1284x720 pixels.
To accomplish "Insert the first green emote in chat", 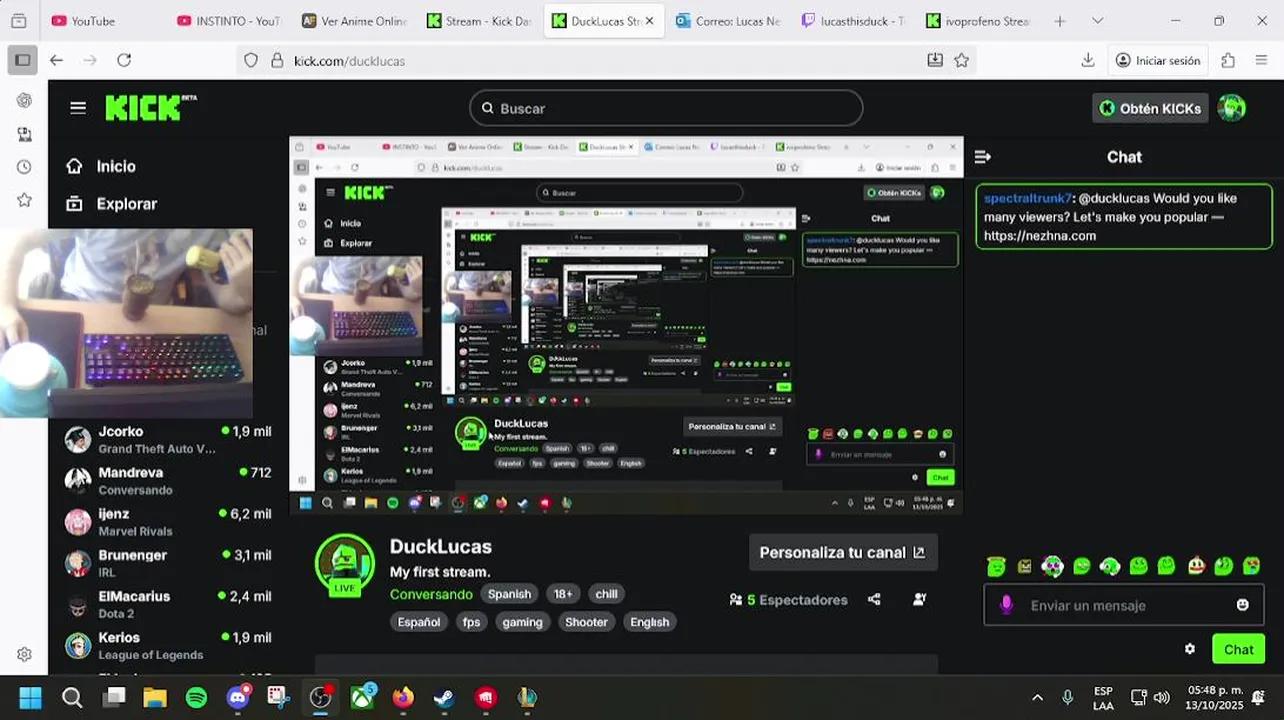I will pos(996,567).
